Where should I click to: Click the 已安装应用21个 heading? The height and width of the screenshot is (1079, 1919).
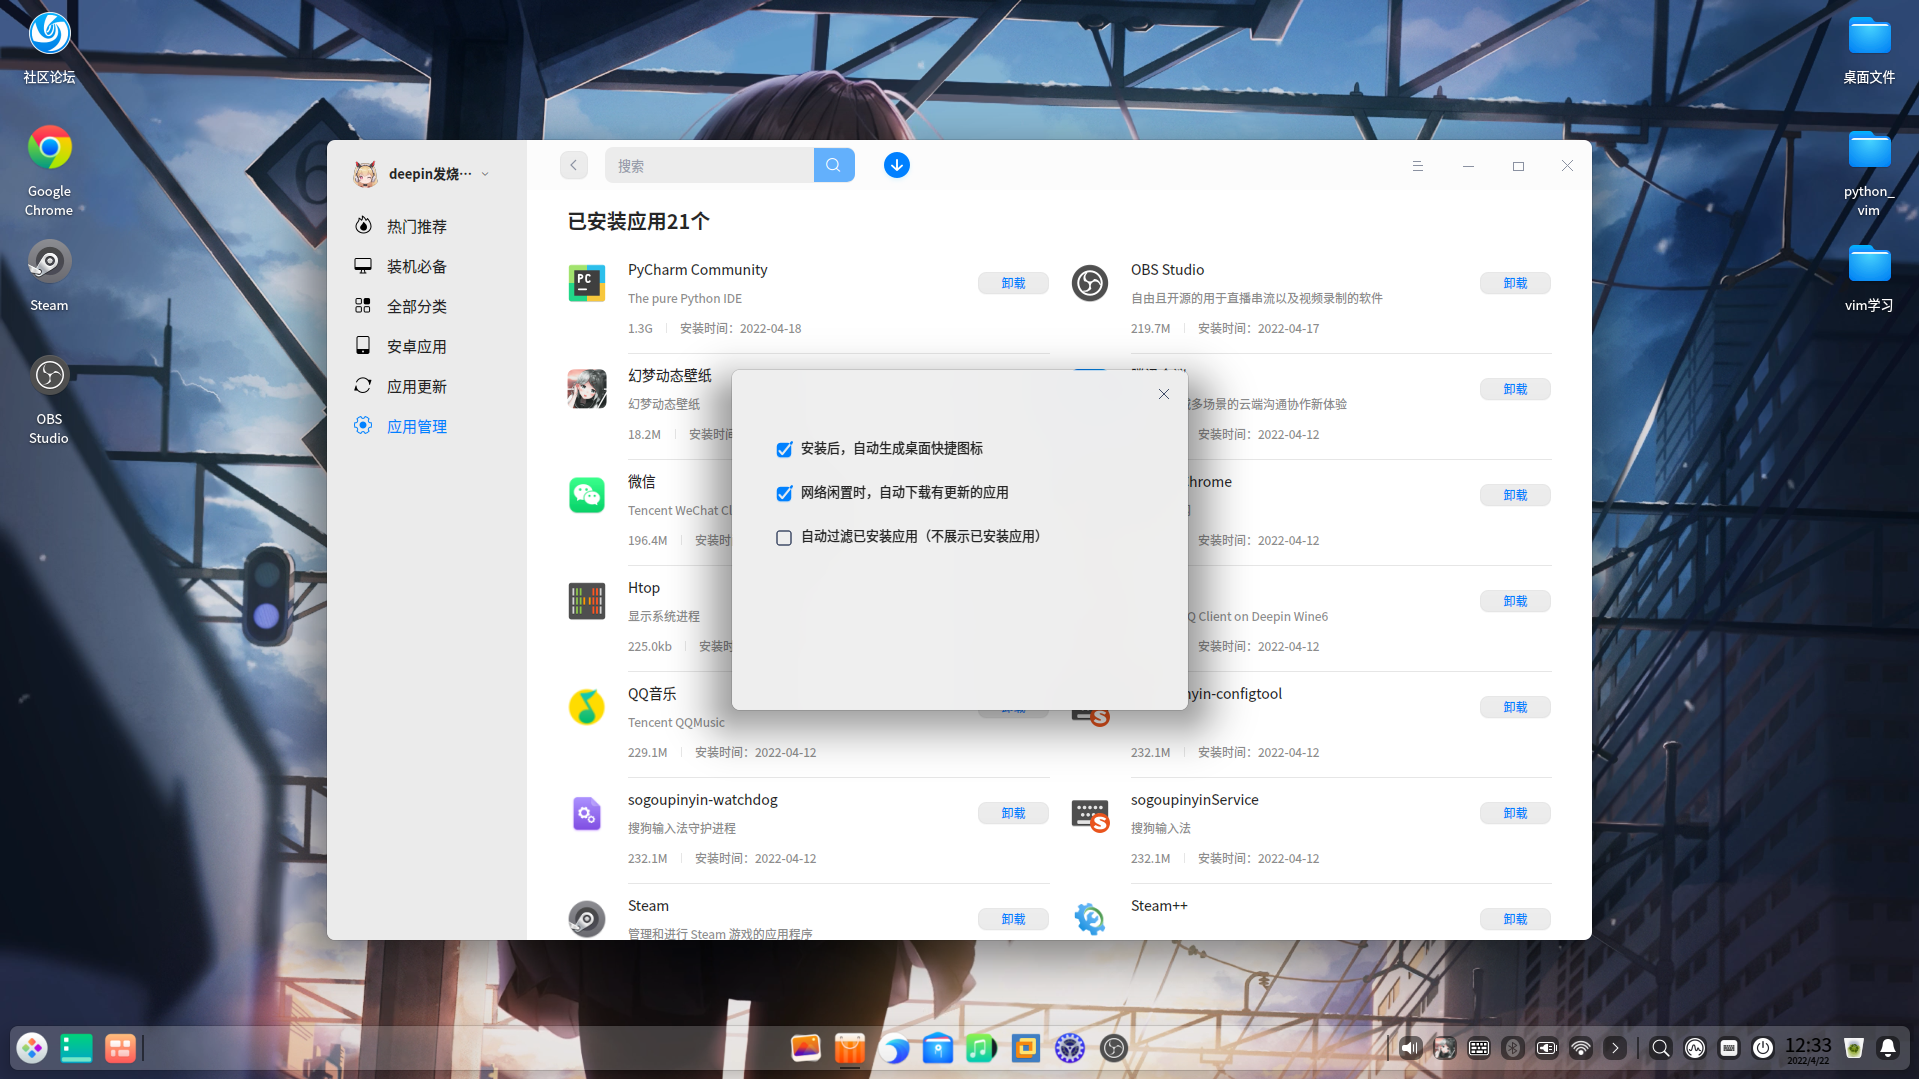(638, 222)
